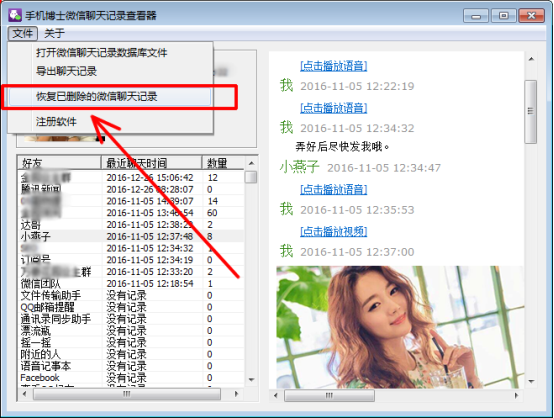The height and width of the screenshot is (418, 554).
Task: Click chat panel scroll up arrow
Action: (531, 59)
